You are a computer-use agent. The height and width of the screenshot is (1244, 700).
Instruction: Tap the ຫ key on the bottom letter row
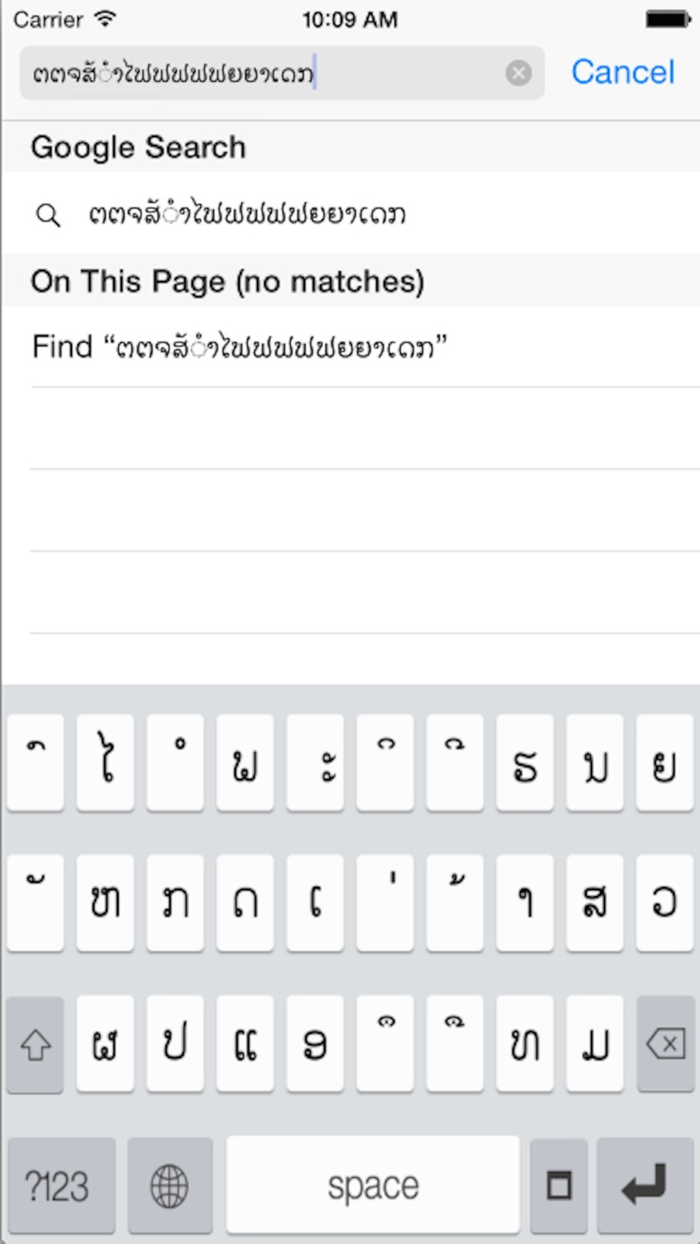[x=524, y=1045]
